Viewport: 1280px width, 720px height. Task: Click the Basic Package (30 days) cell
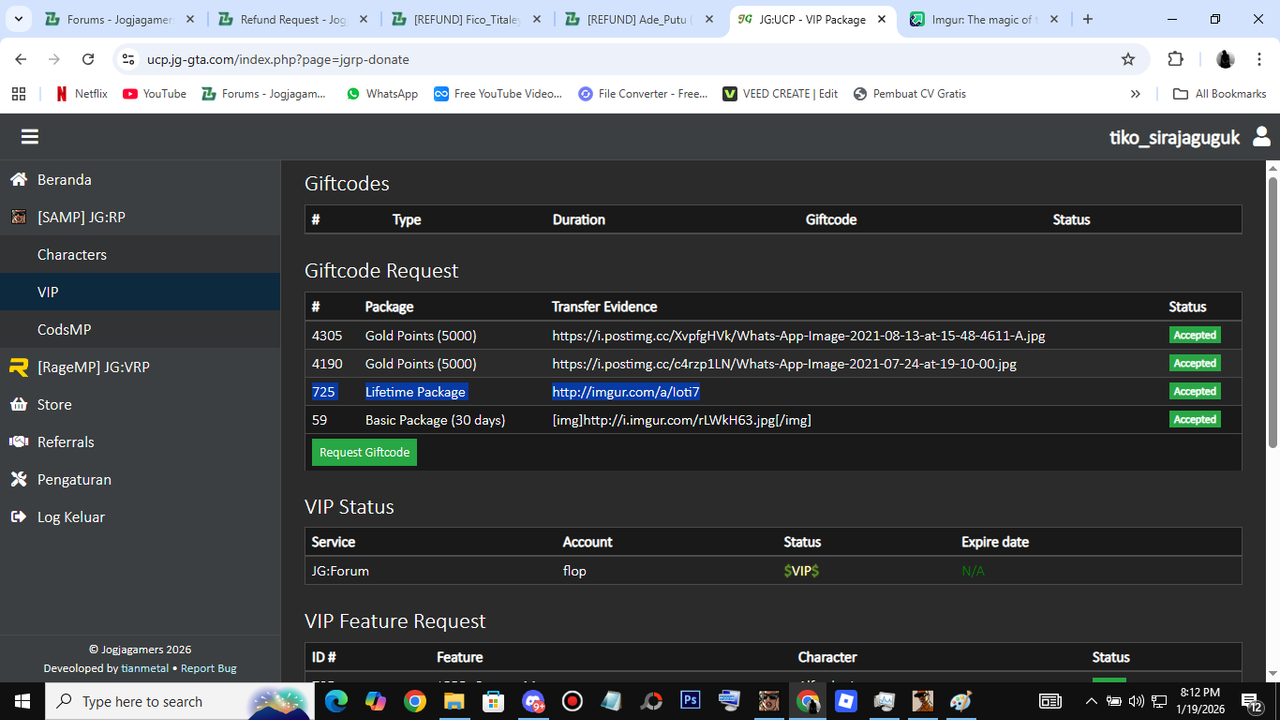pyautogui.click(x=435, y=420)
